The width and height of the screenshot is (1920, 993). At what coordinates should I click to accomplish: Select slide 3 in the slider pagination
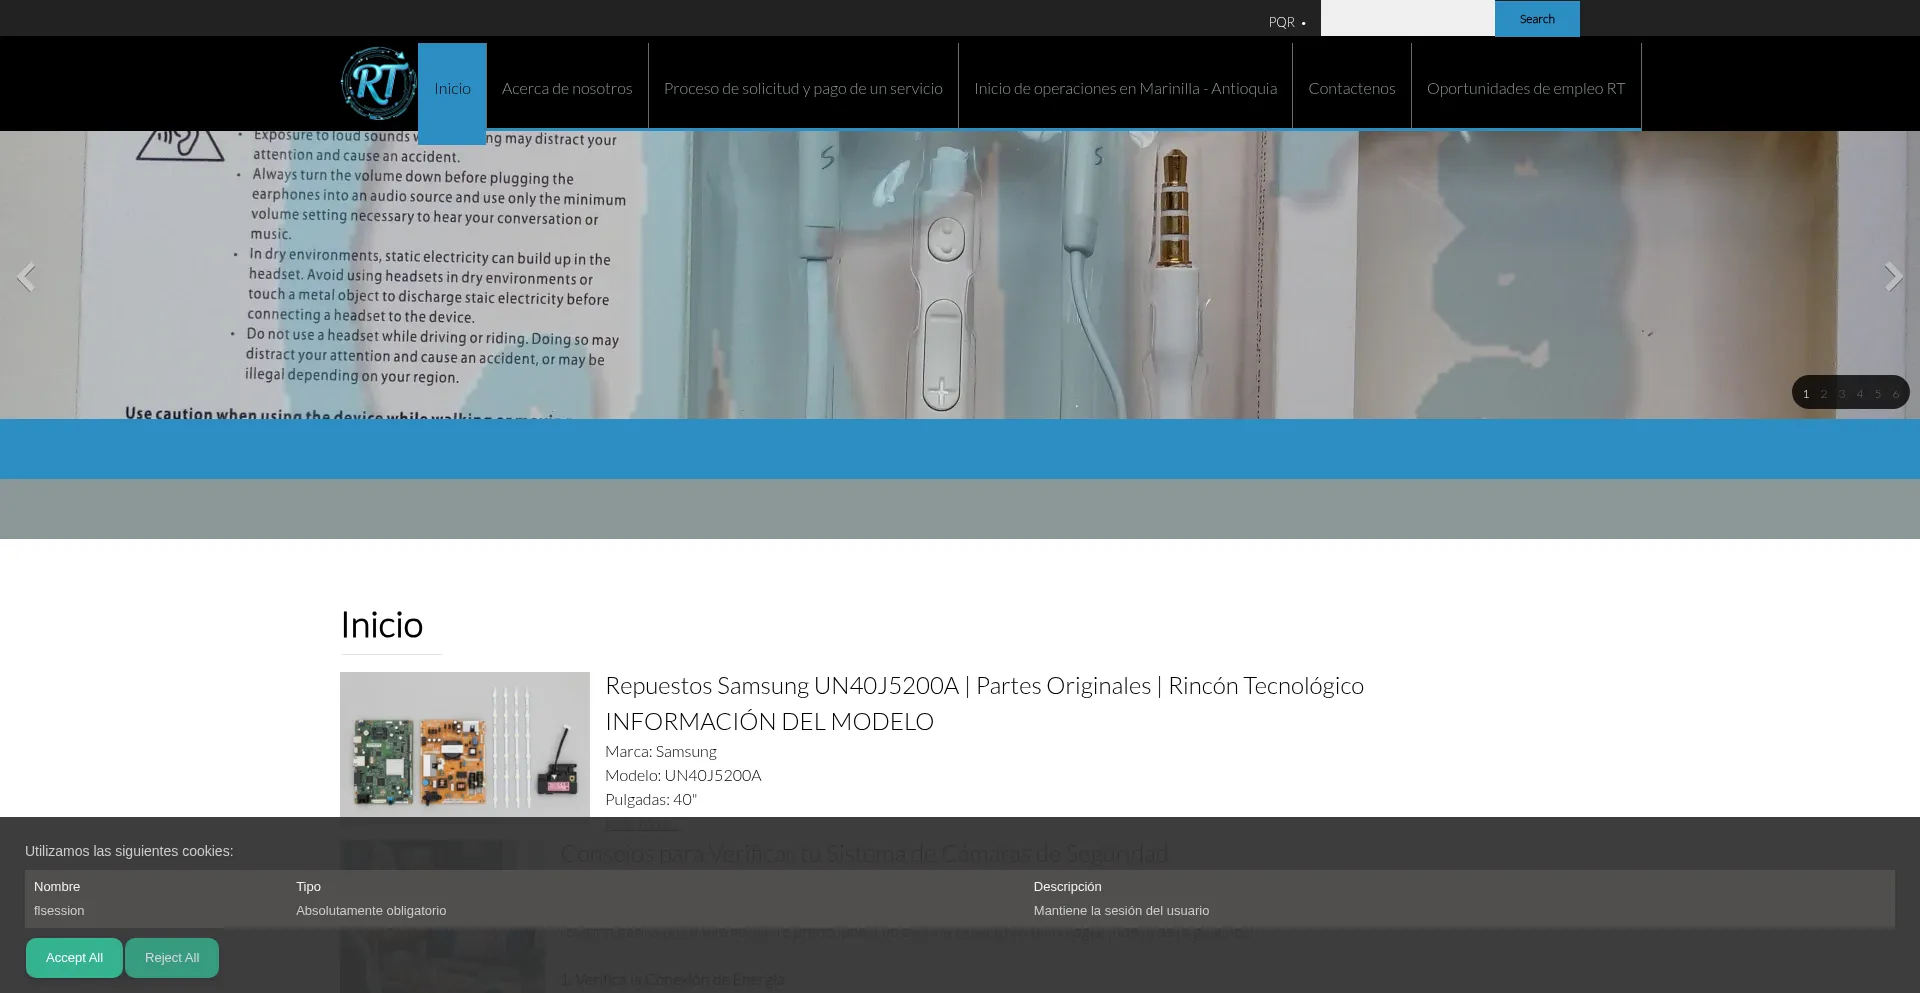(x=1842, y=394)
